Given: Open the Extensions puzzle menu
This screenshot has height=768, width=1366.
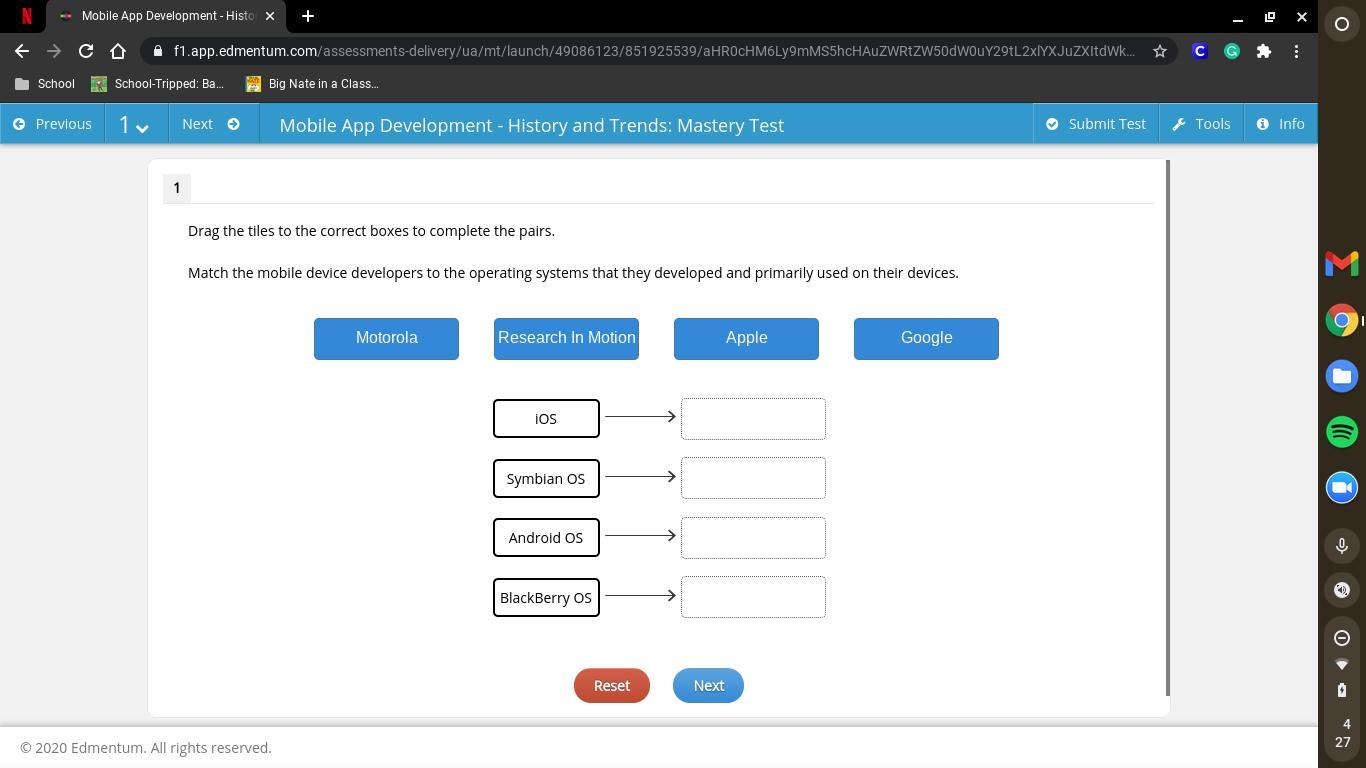Looking at the screenshot, I should [1264, 51].
